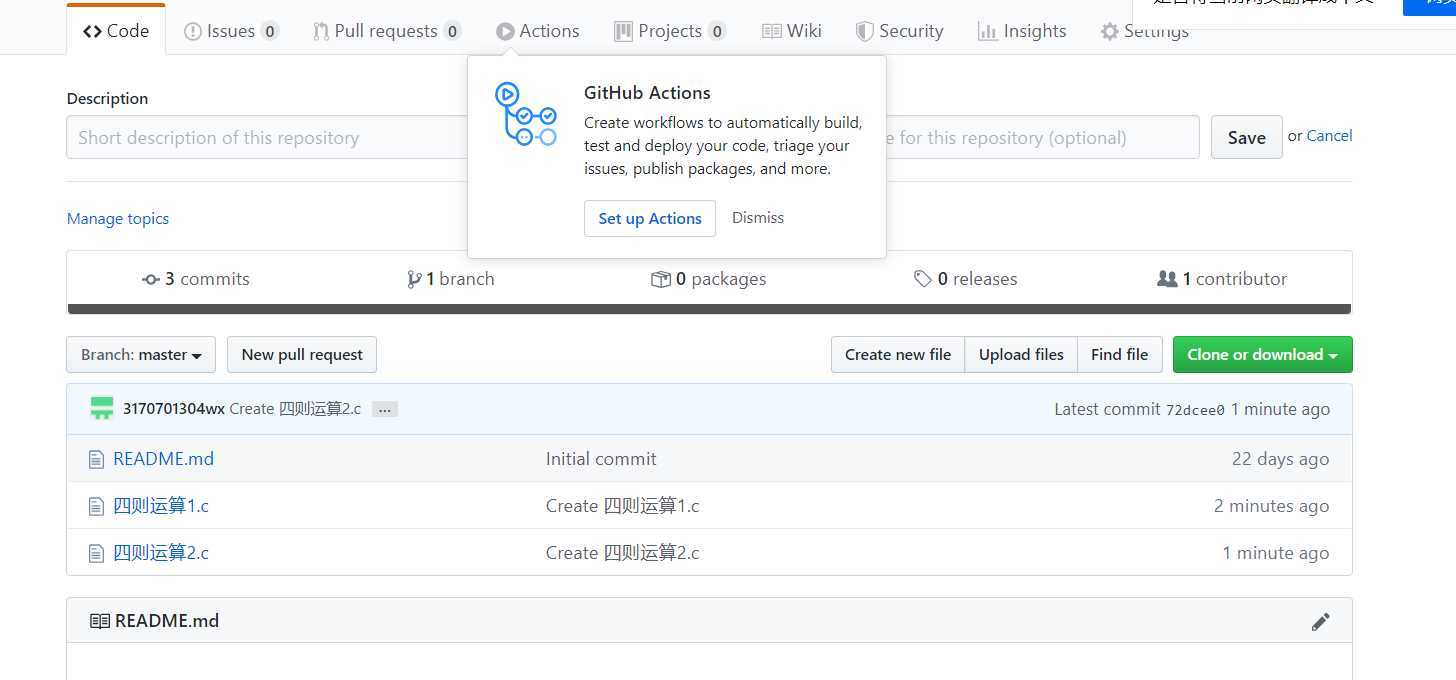Click the Pull requests tab icon

320,32
